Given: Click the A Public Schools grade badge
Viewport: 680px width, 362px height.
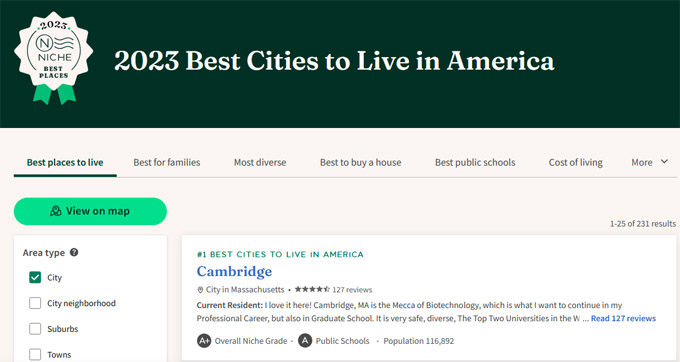Looking at the screenshot, I should (305, 341).
